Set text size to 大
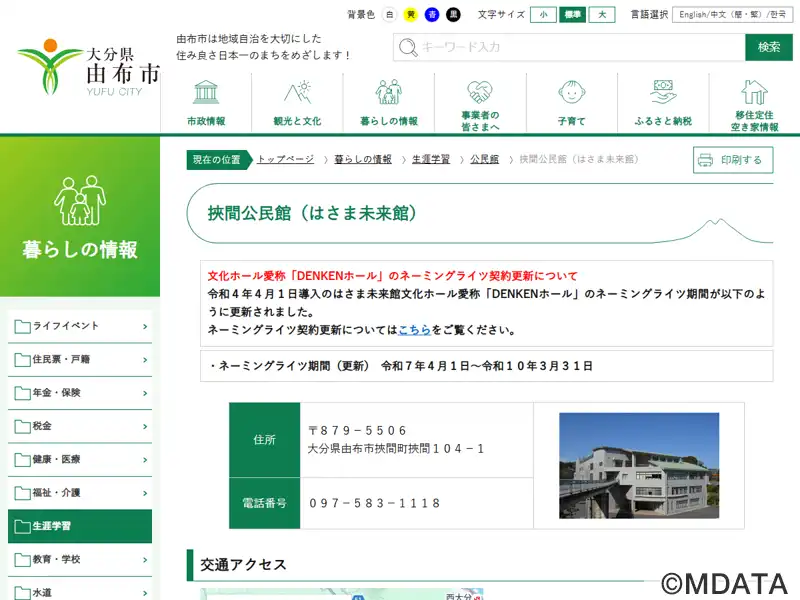The width and height of the screenshot is (800, 600). pos(602,15)
